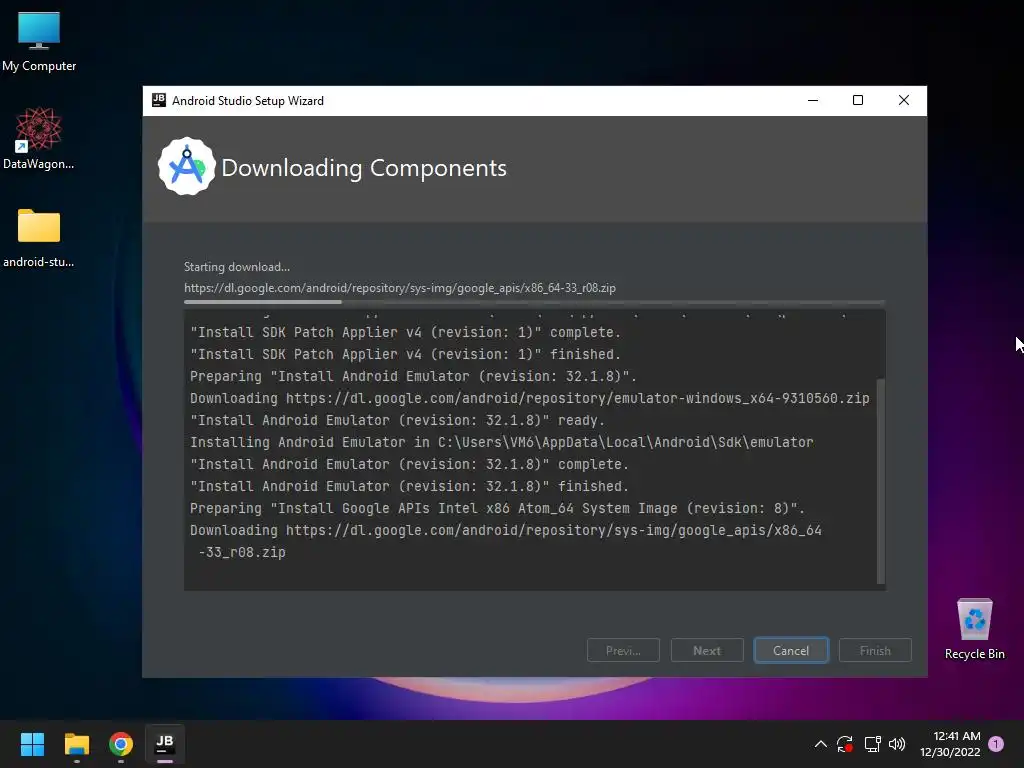1024x768 pixels.
Task: Show hidden system tray icons
Action: 820,744
